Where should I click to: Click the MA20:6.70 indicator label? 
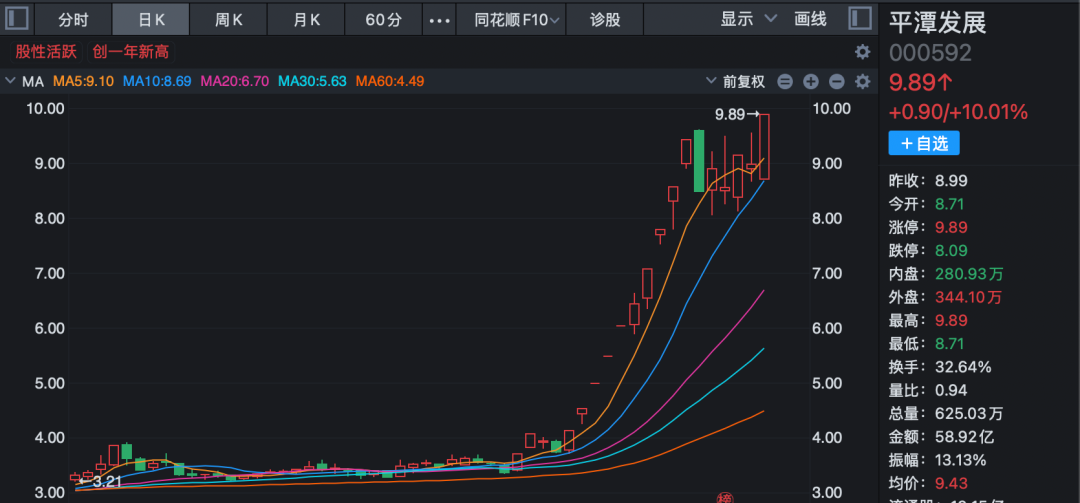[x=234, y=82]
